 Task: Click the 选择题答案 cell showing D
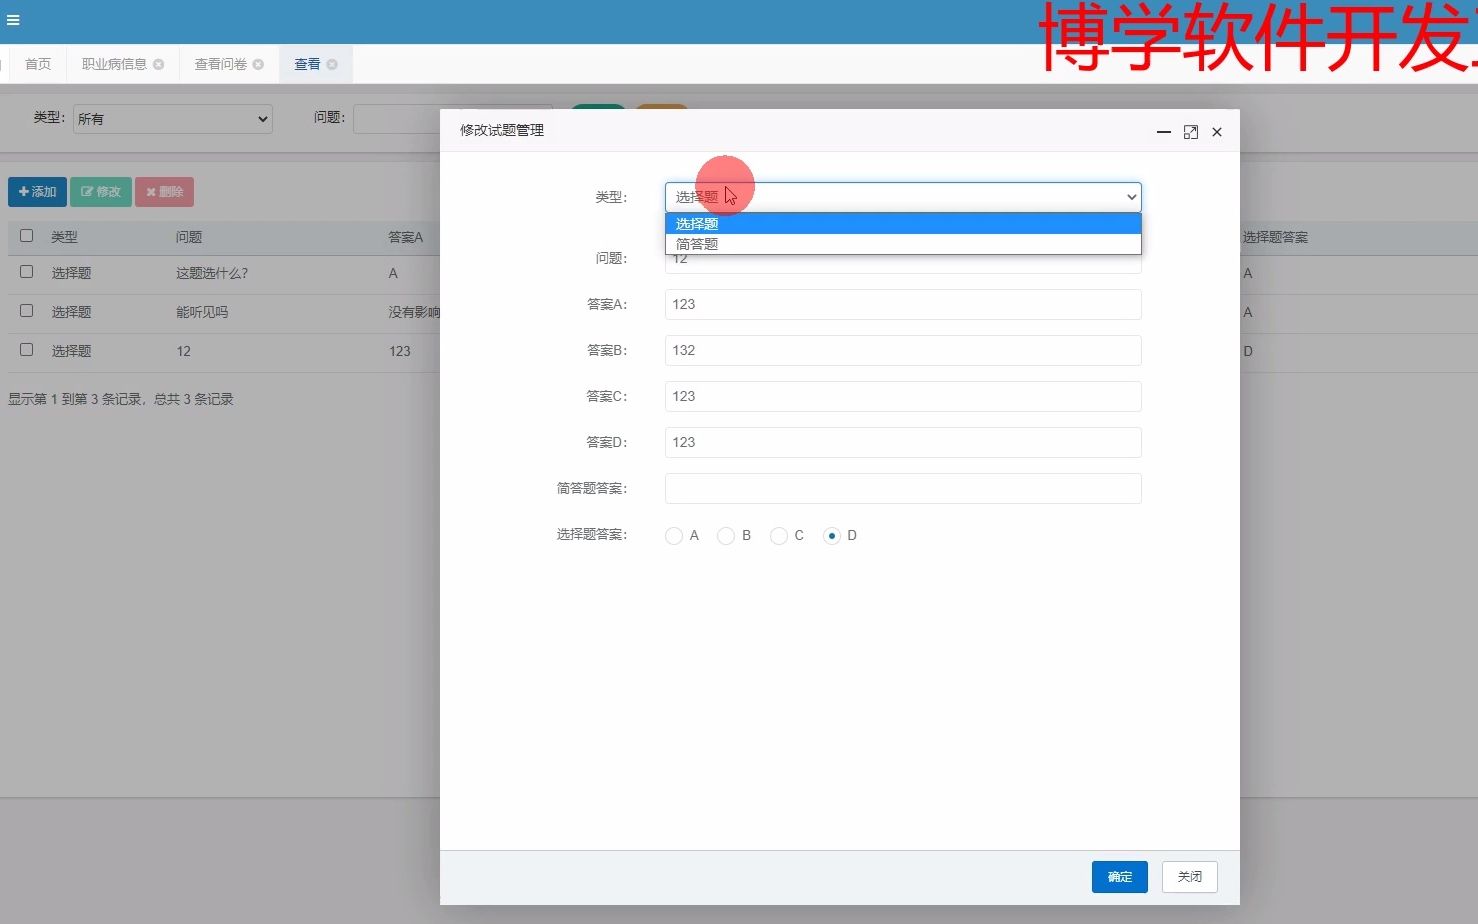coord(1248,351)
